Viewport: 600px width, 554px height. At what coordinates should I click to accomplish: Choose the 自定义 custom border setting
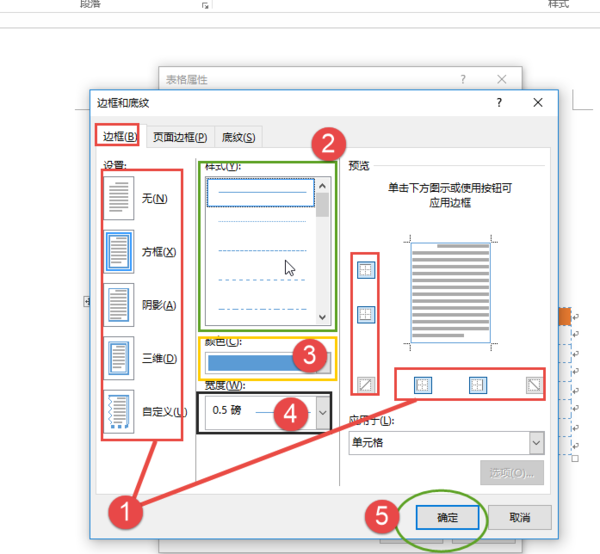[x=119, y=412]
